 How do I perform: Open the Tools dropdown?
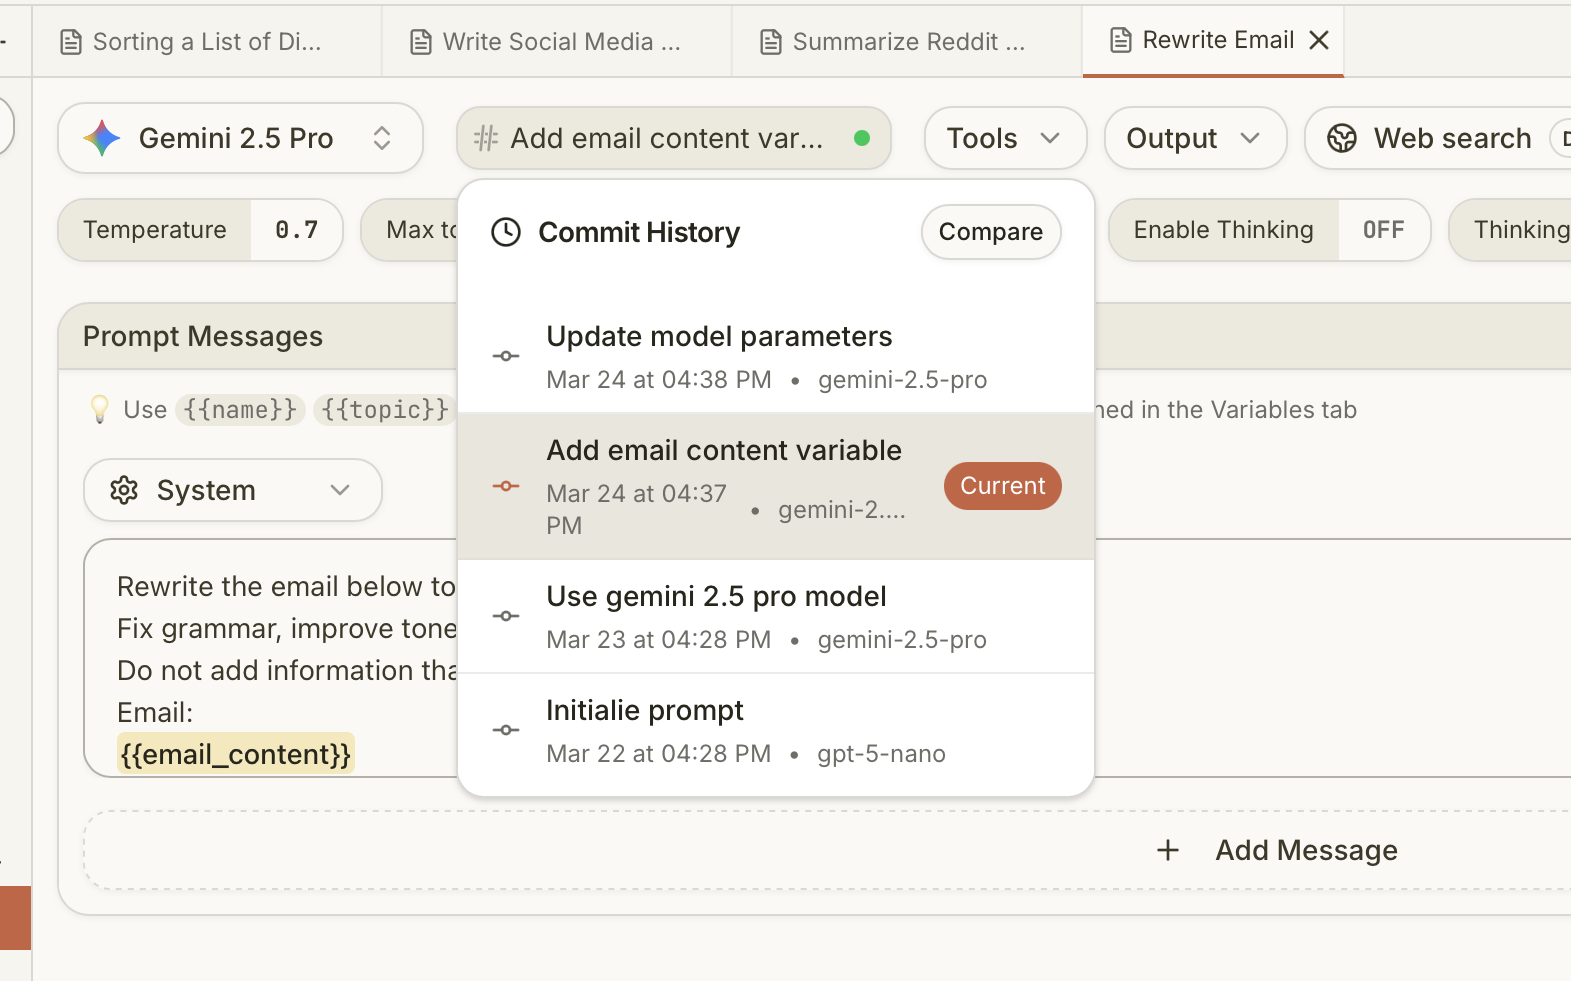1005,138
